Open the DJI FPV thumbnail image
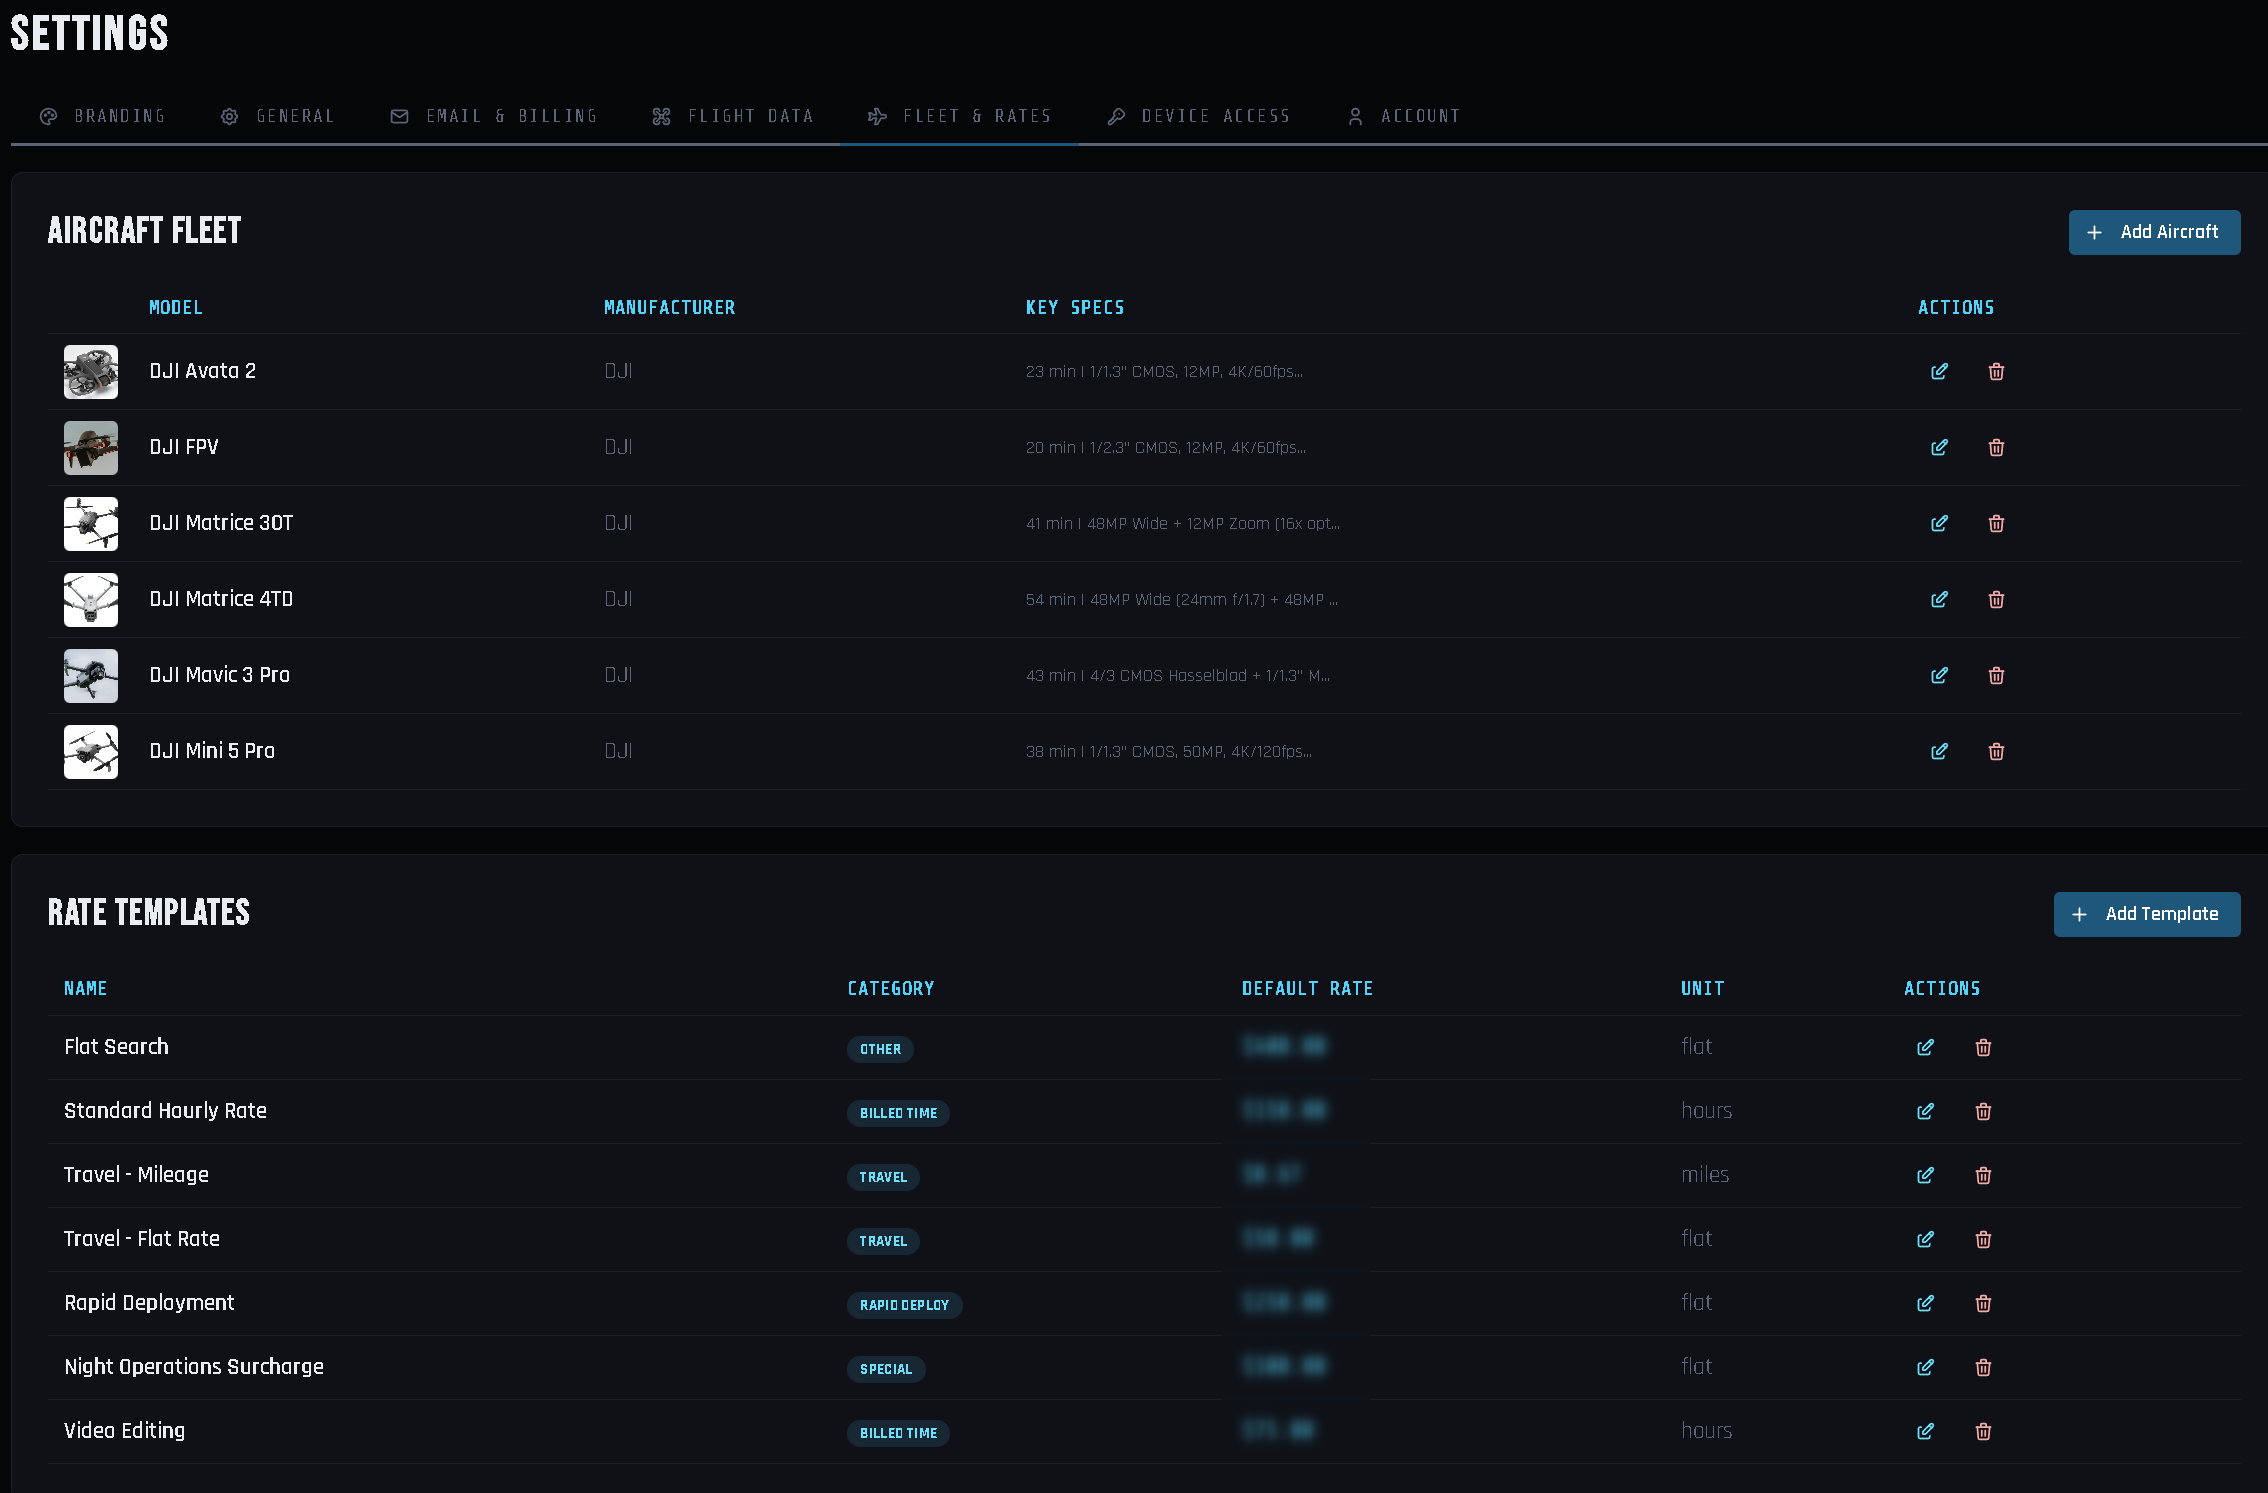Image resolution: width=2268 pixels, height=1493 pixels. 91,447
